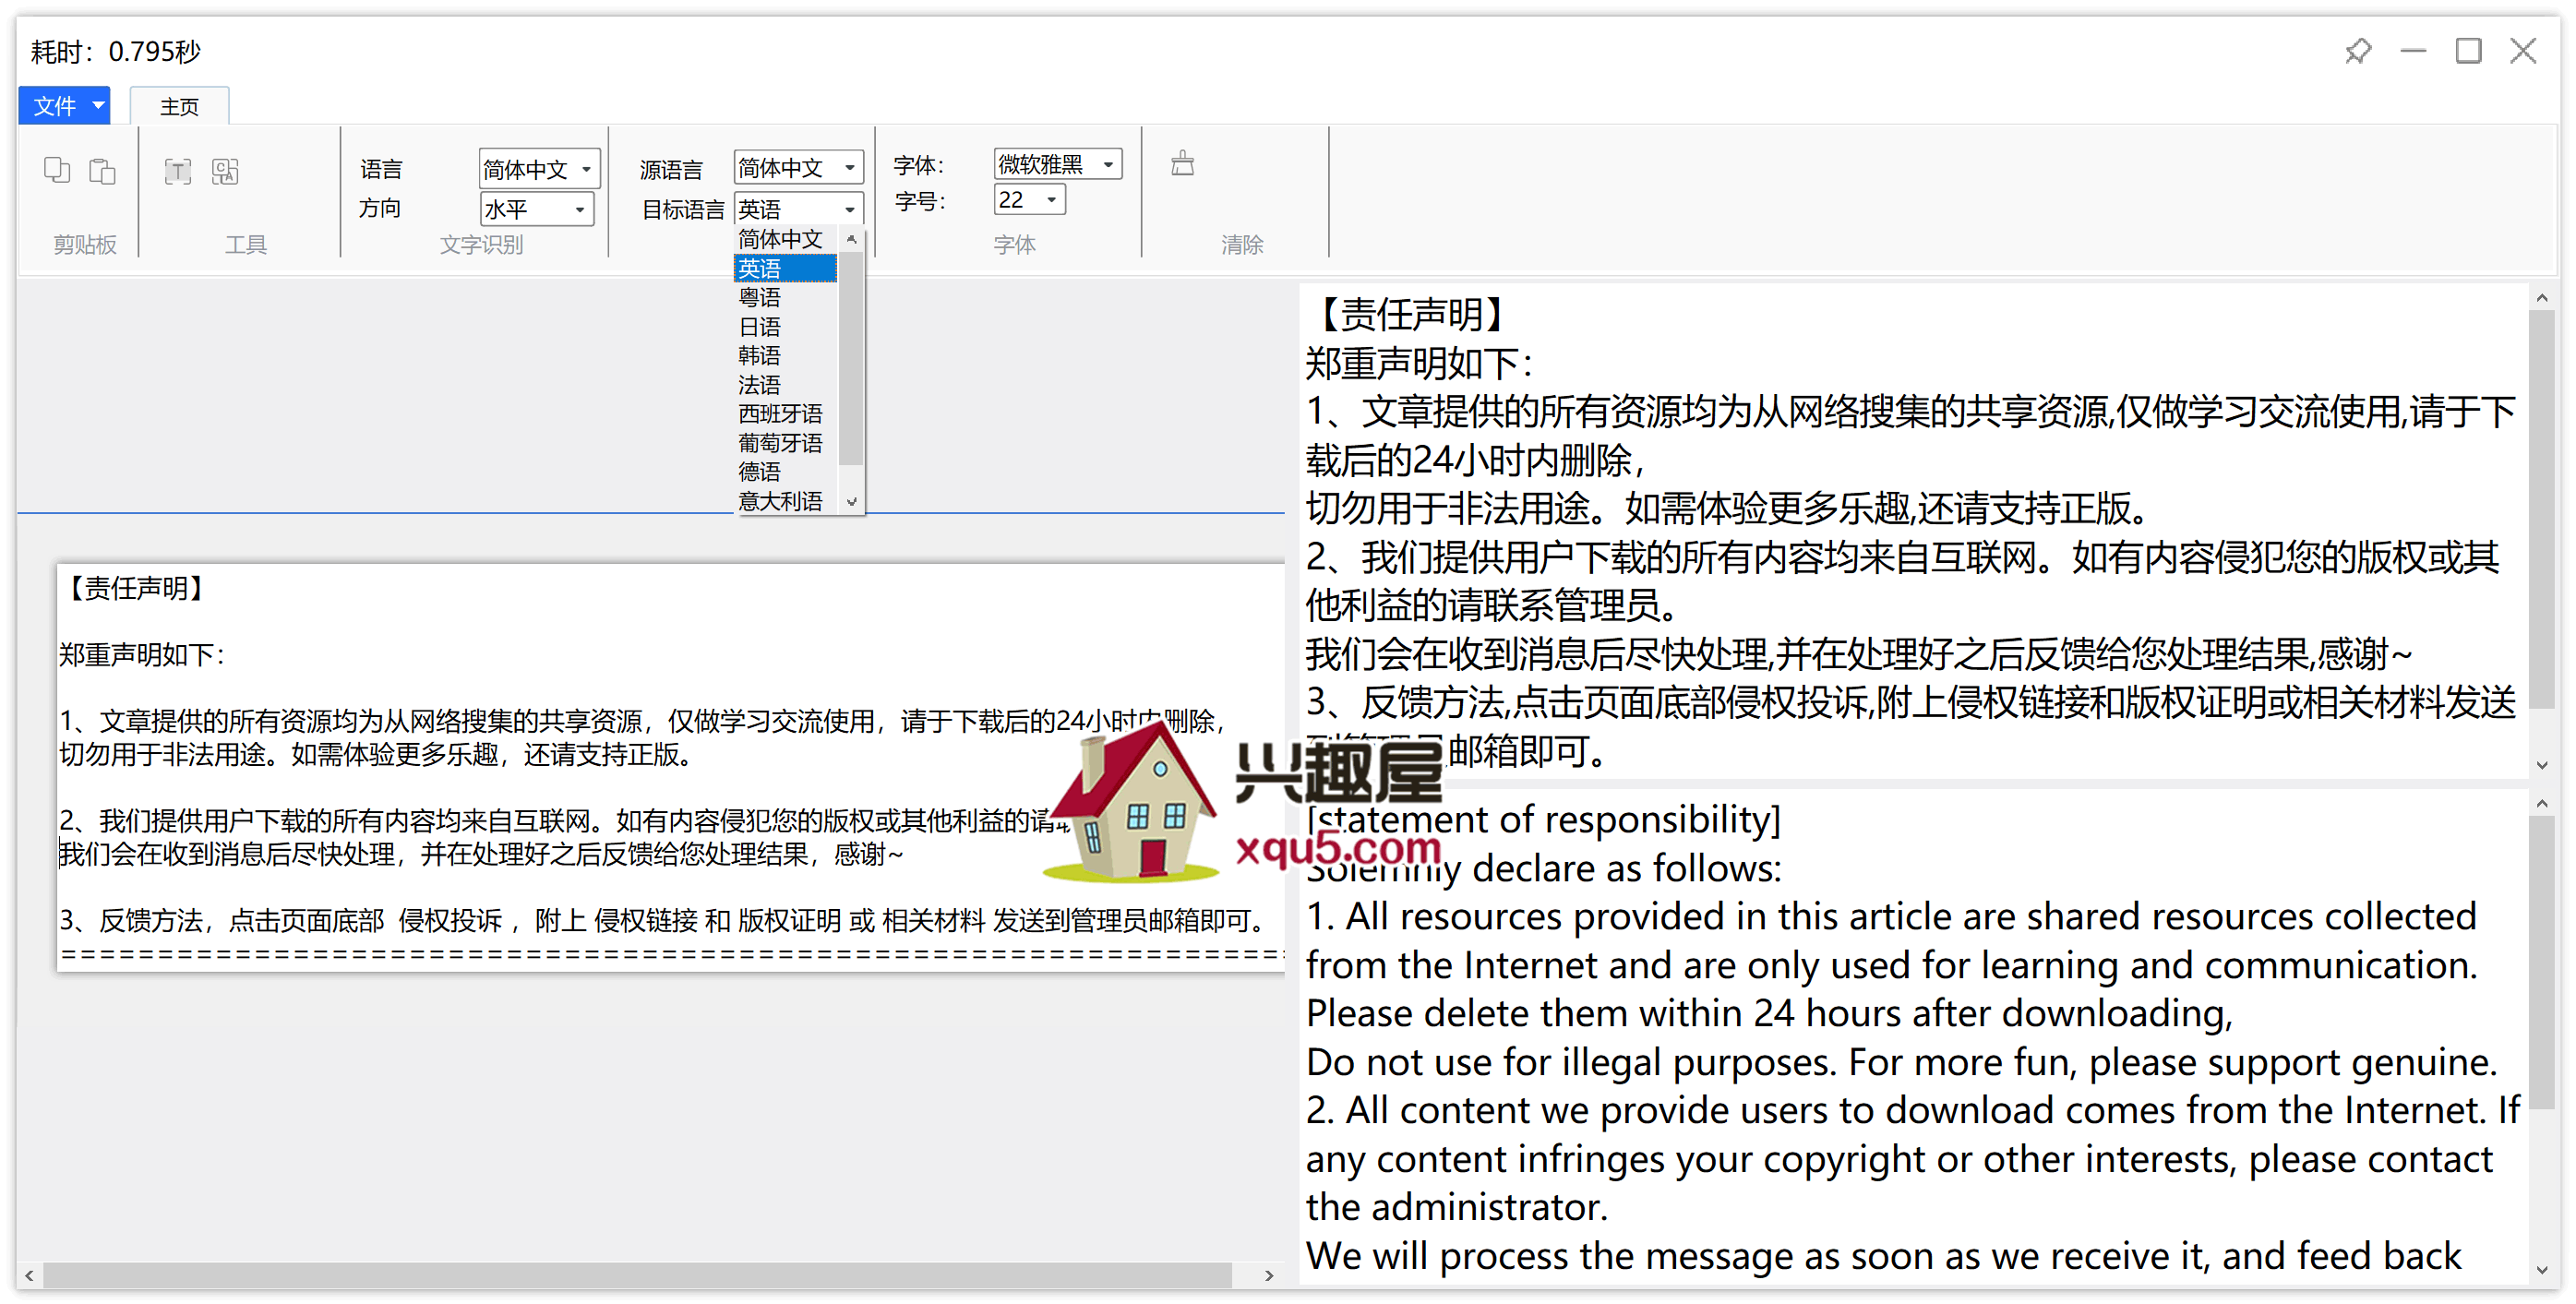Choose 意大利语 in target language list

pos(786,501)
